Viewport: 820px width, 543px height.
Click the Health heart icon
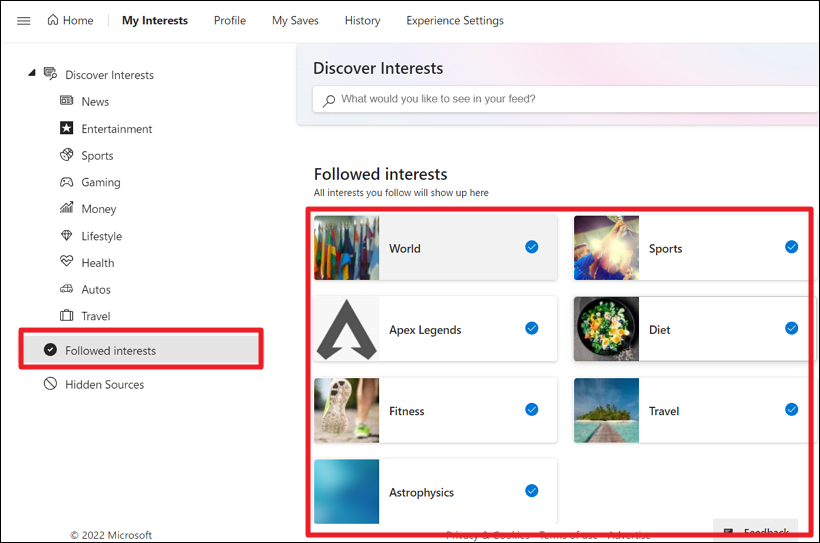tap(67, 263)
